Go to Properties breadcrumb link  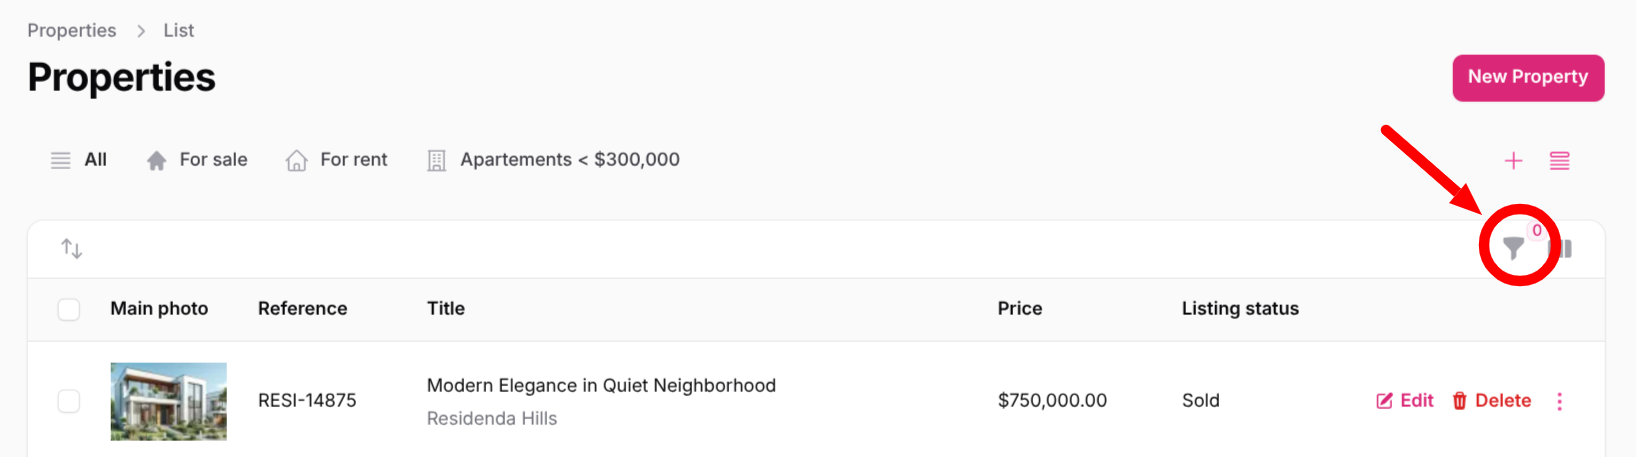click(72, 31)
